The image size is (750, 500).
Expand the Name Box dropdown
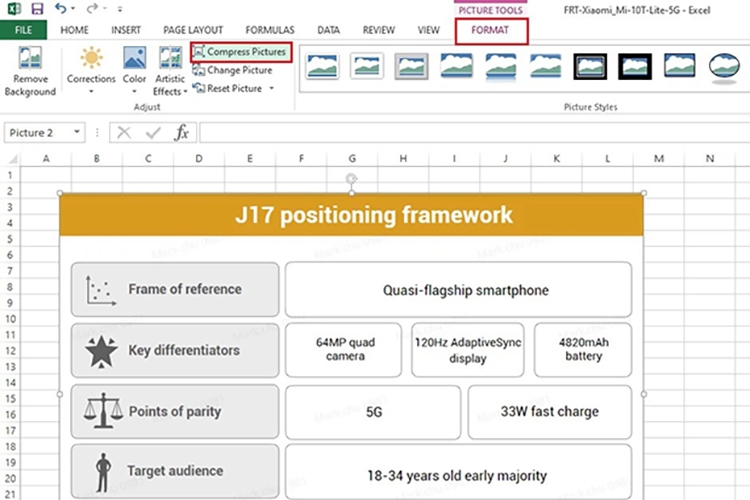[77, 132]
